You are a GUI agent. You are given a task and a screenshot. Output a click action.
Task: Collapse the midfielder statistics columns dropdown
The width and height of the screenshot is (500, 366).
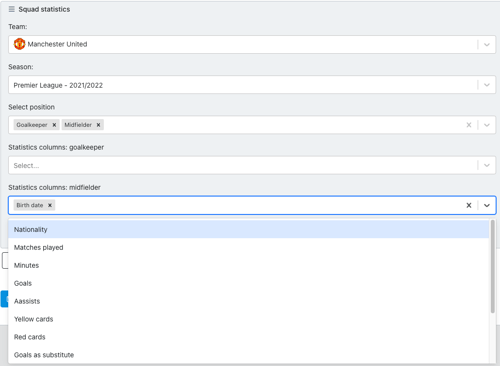[487, 205]
